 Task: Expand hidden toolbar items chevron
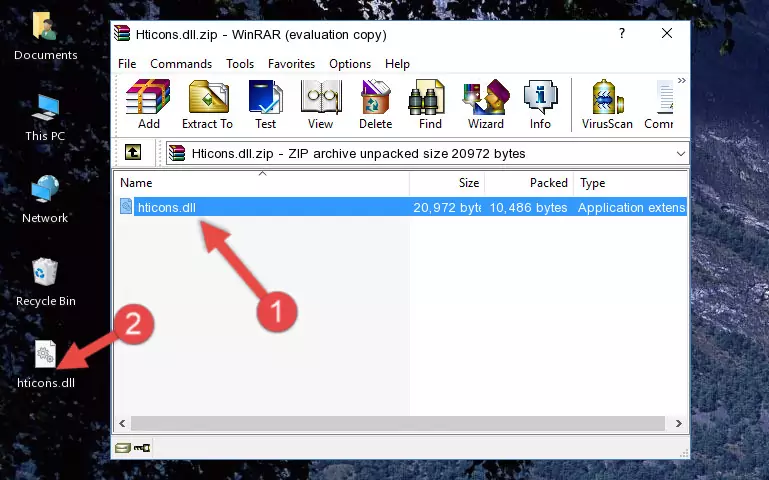682,80
